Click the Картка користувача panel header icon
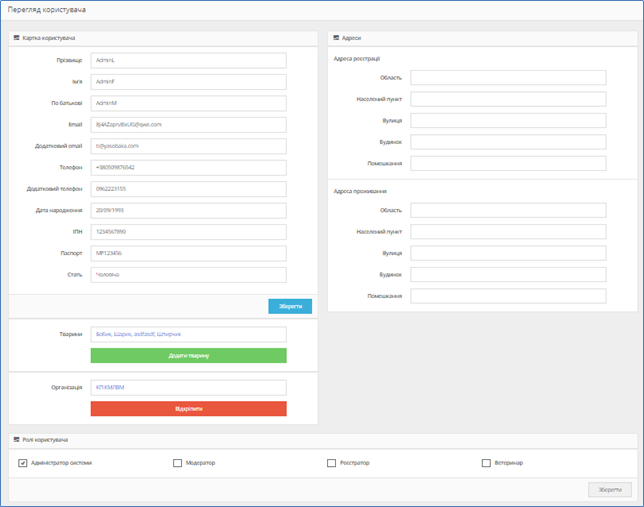This screenshot has width=644, height=507. click(16, 38)
